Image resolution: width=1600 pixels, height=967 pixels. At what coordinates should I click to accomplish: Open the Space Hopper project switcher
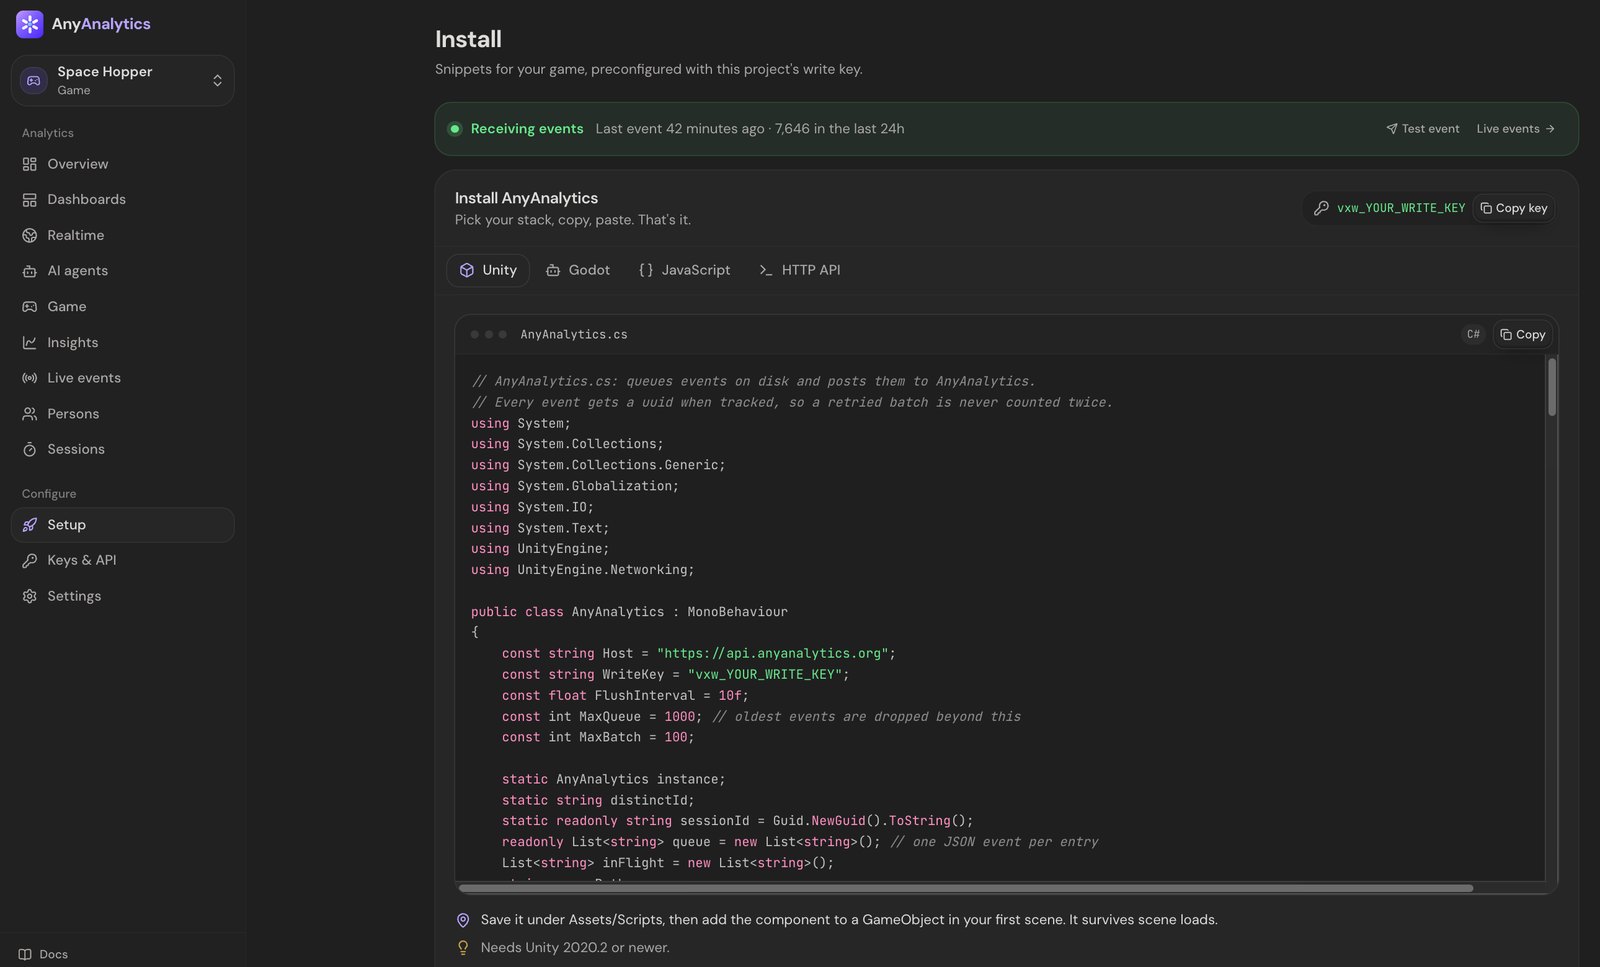pyautogui.click(x=123, y=81)
